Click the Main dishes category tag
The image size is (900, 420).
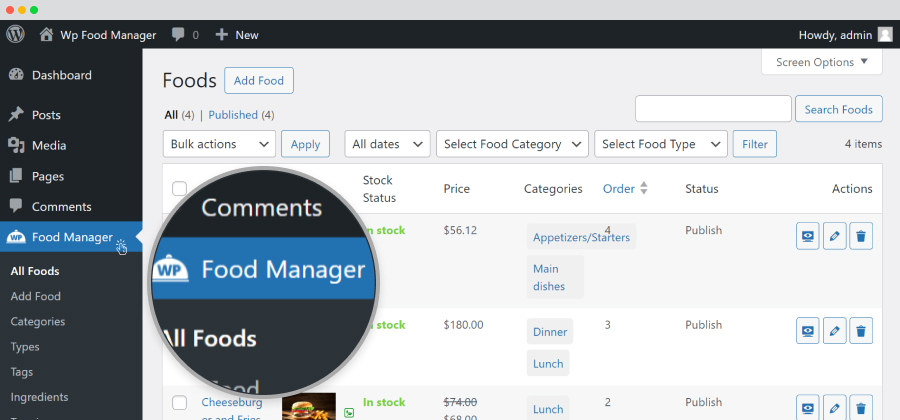(x=555, y=277)
